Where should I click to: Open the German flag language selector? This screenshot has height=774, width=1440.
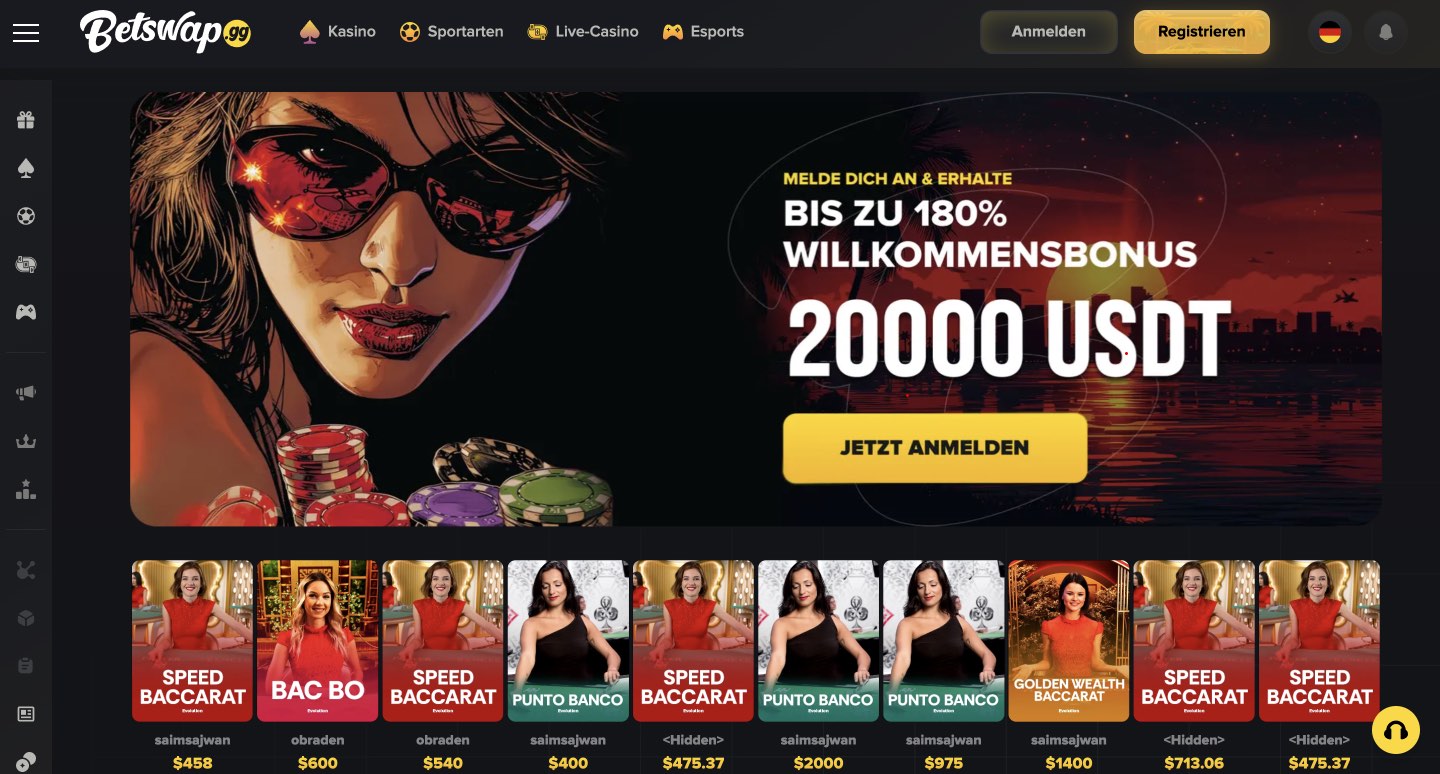(1330, 32)
